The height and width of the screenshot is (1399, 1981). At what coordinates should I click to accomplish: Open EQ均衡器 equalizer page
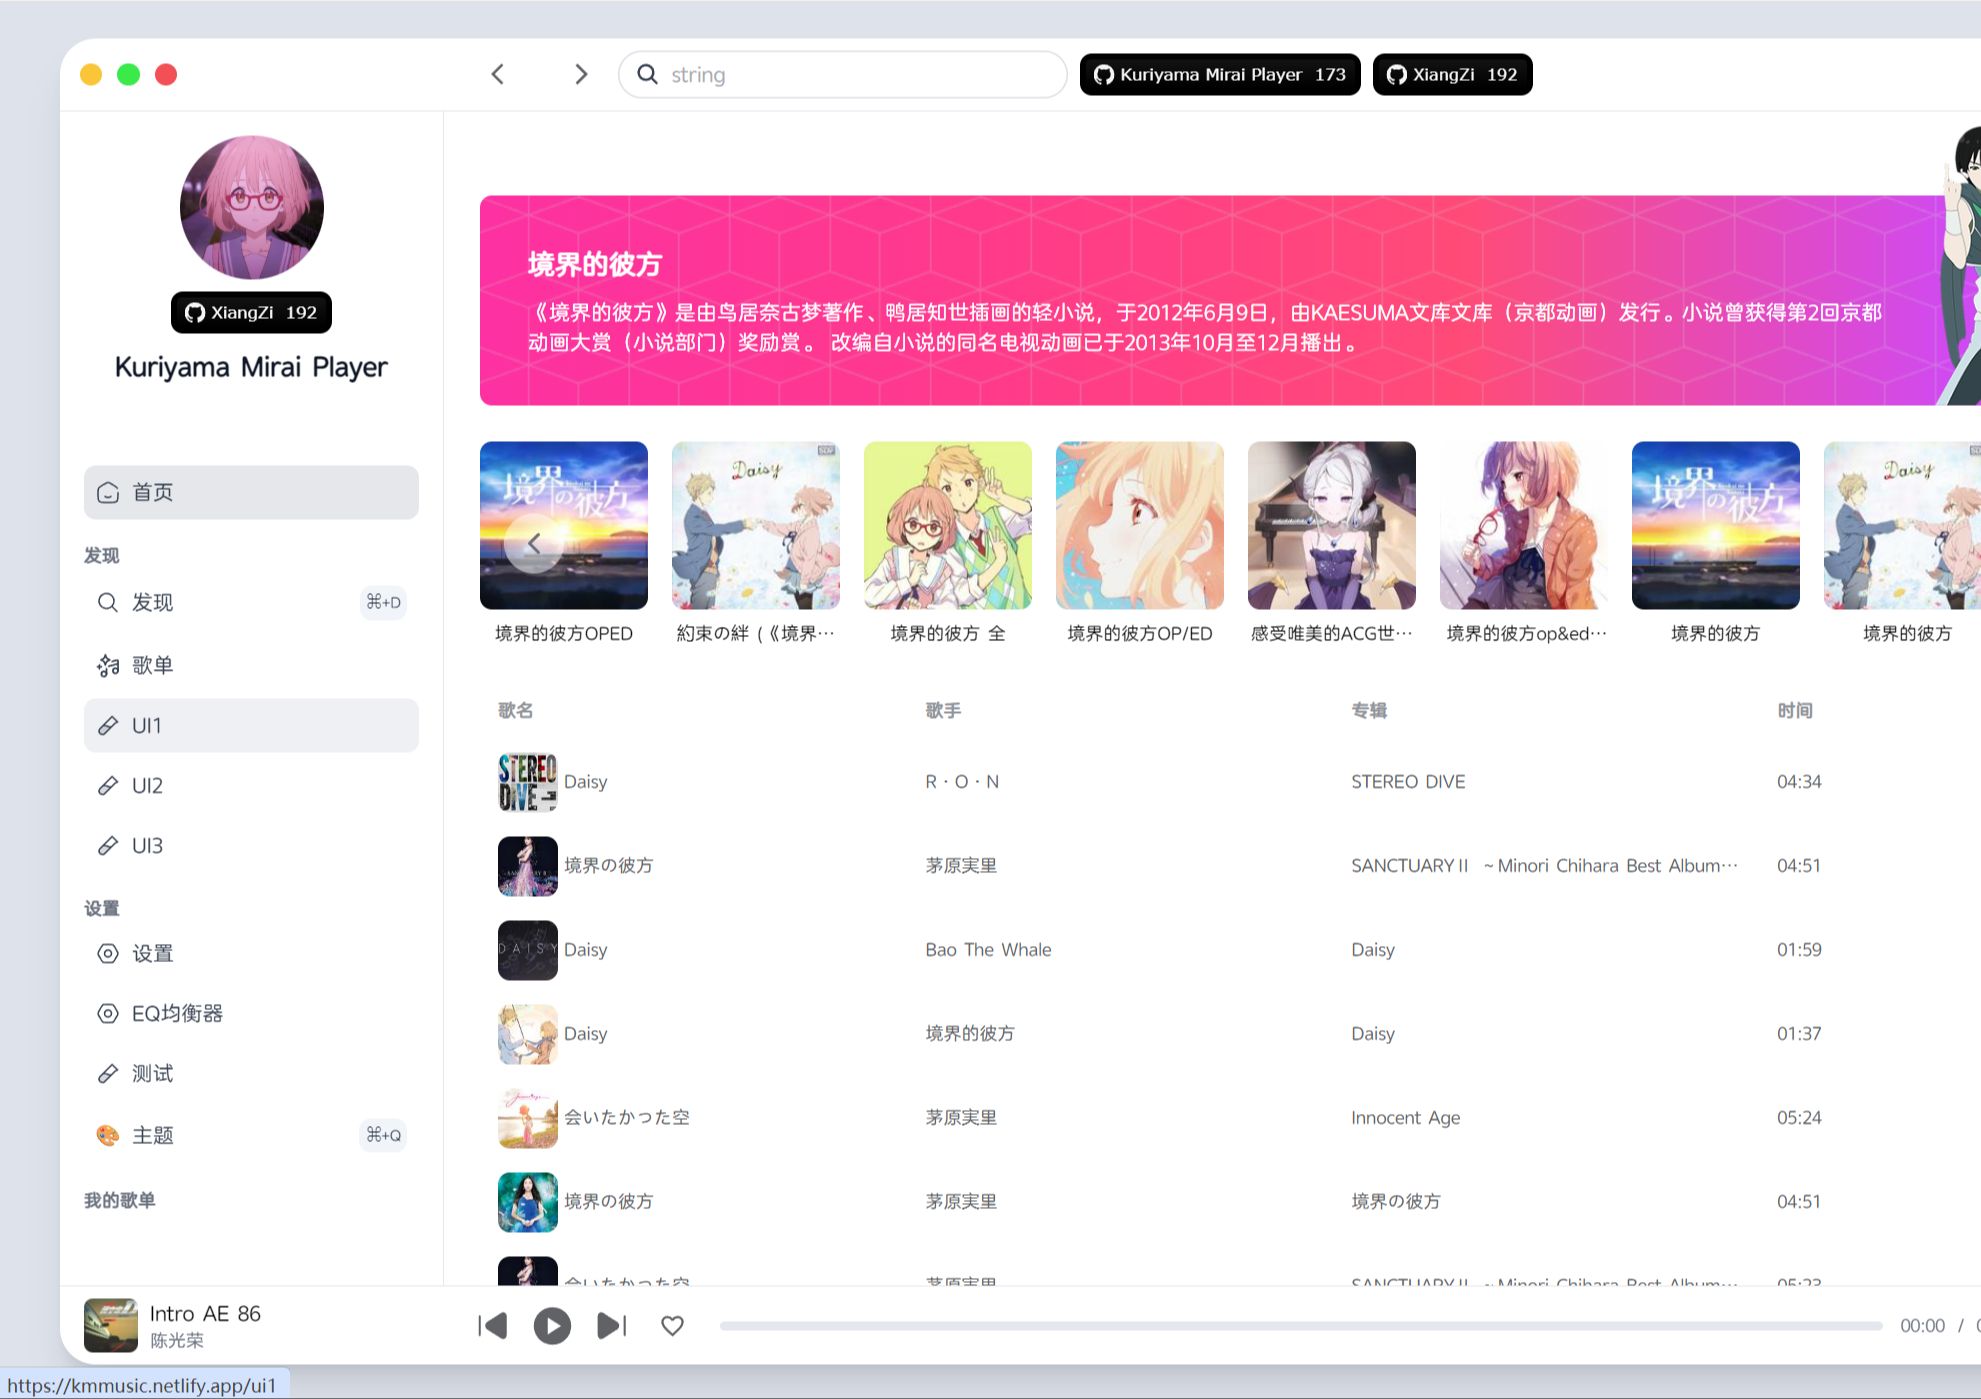251,1013
